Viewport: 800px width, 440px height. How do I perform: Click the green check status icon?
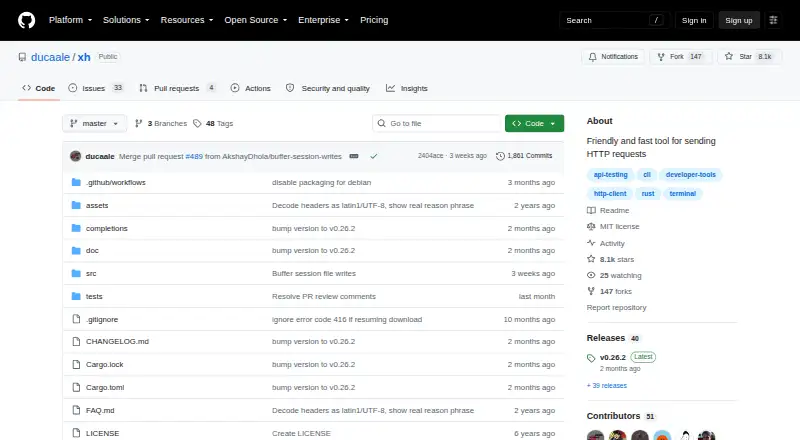(374, 156)
